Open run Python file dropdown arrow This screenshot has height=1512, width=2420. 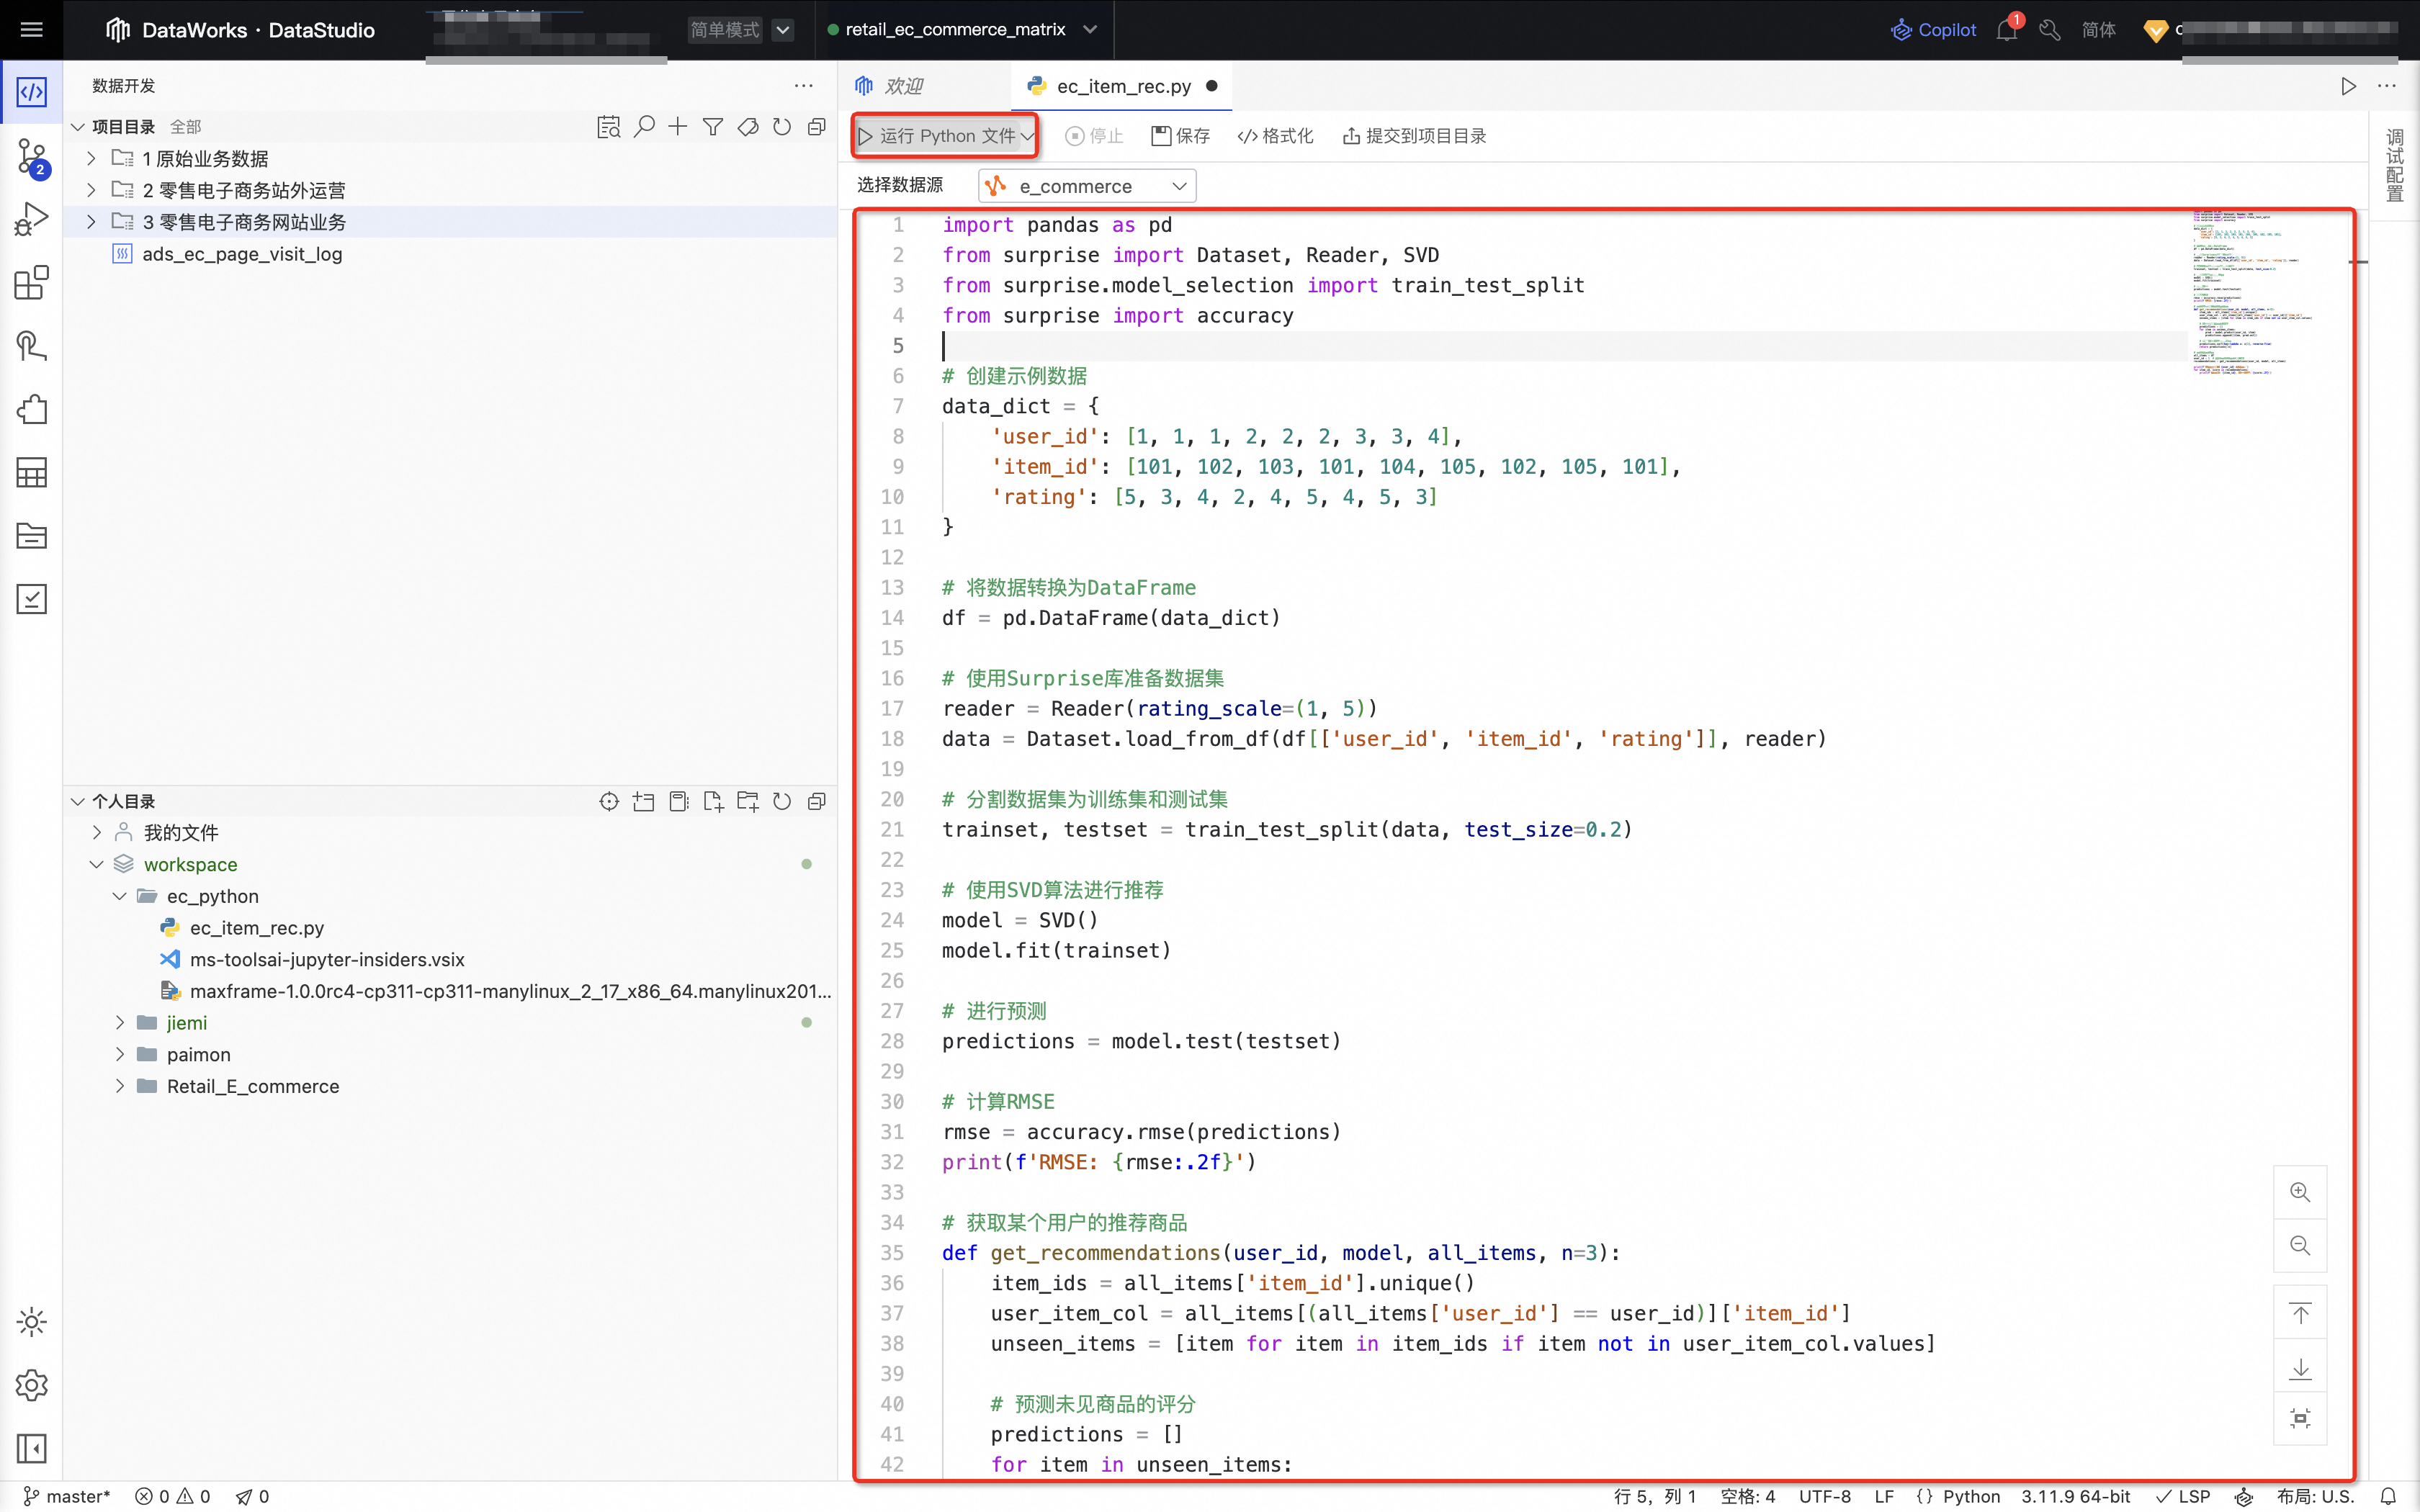tap(1027, 136)
